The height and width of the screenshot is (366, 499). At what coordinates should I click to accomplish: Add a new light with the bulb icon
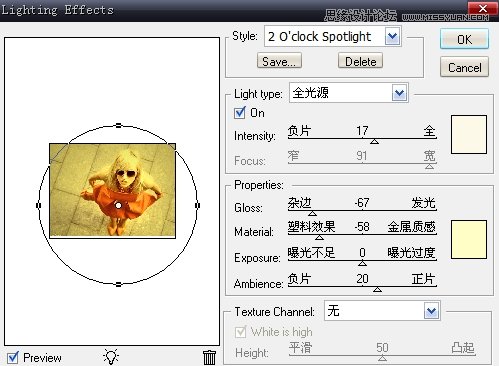point(111,357)
